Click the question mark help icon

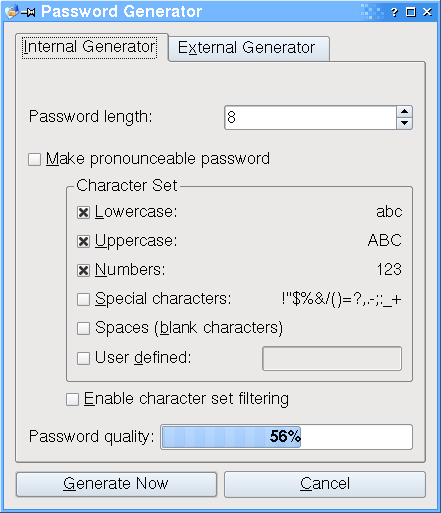coord(394,13)
